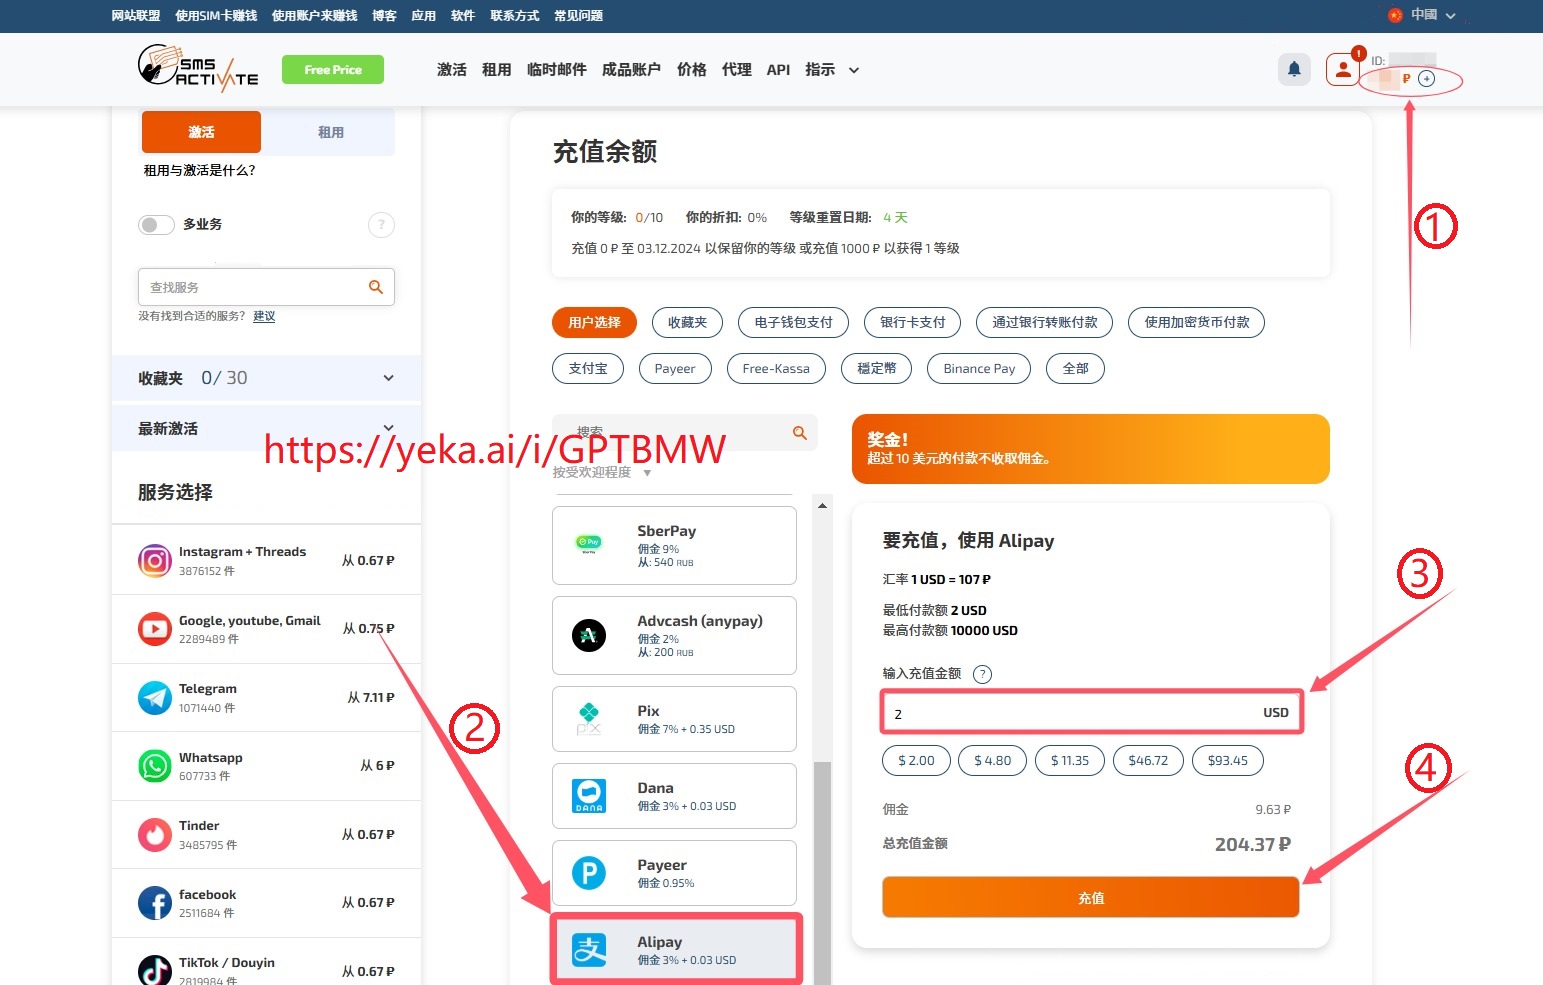
Task: Click the USD amount input field
Action: (x=1092, y=713)
